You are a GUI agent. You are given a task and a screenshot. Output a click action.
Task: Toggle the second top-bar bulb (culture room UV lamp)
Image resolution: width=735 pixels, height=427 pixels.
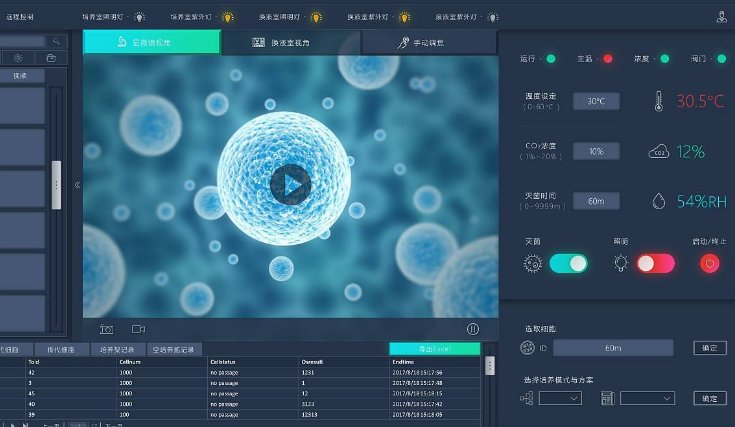pos(228,17)
